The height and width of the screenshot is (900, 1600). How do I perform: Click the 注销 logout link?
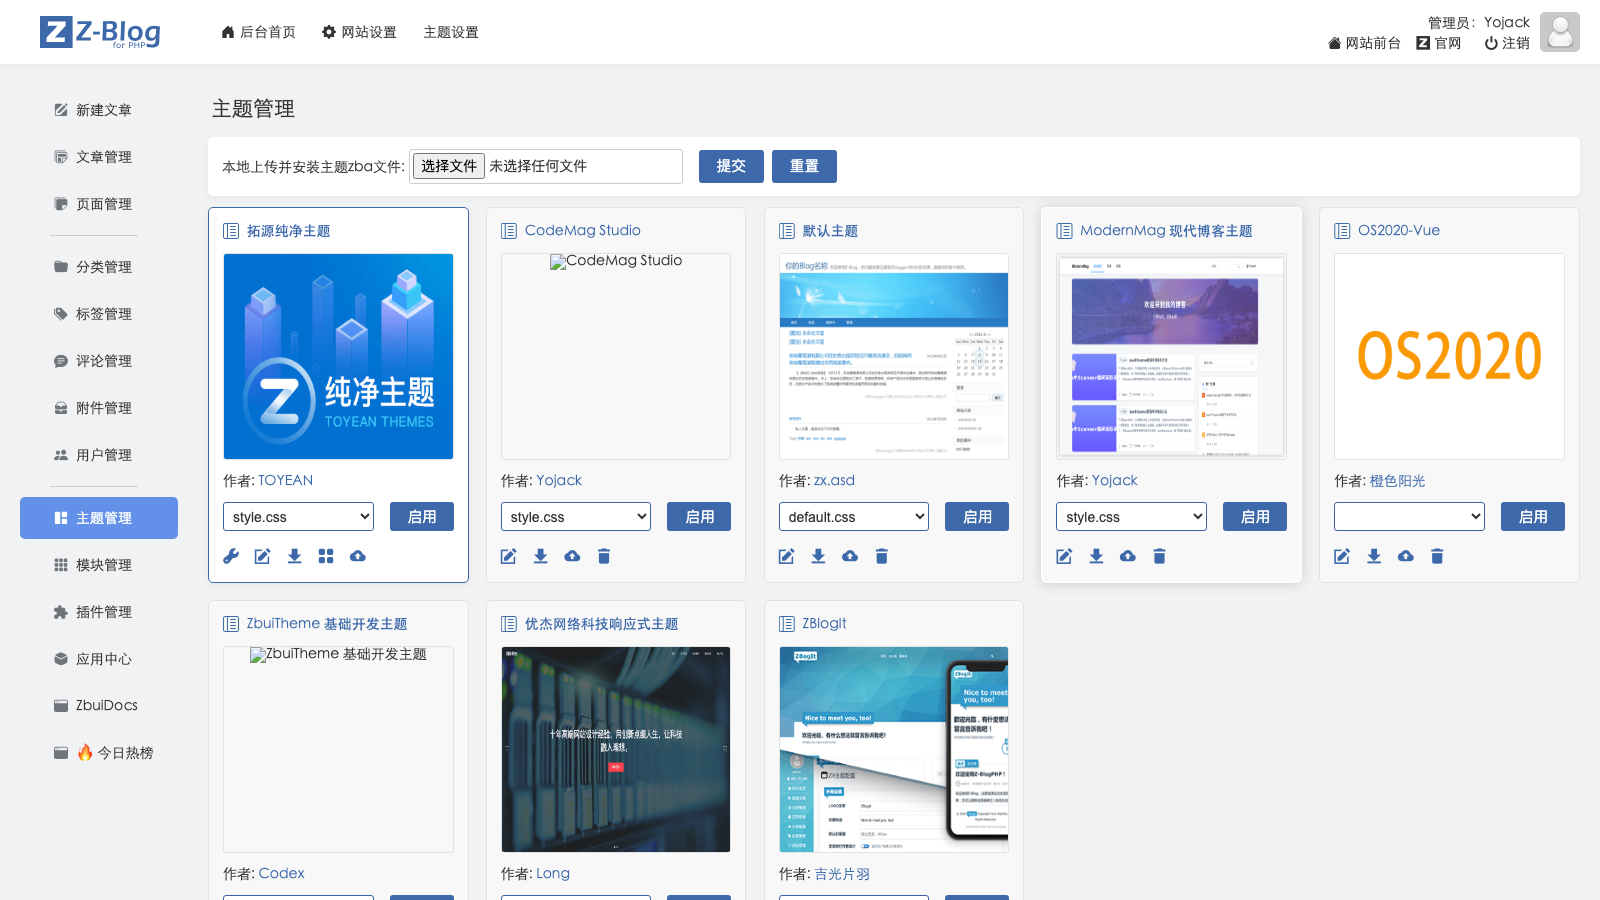click(1507, 43)
